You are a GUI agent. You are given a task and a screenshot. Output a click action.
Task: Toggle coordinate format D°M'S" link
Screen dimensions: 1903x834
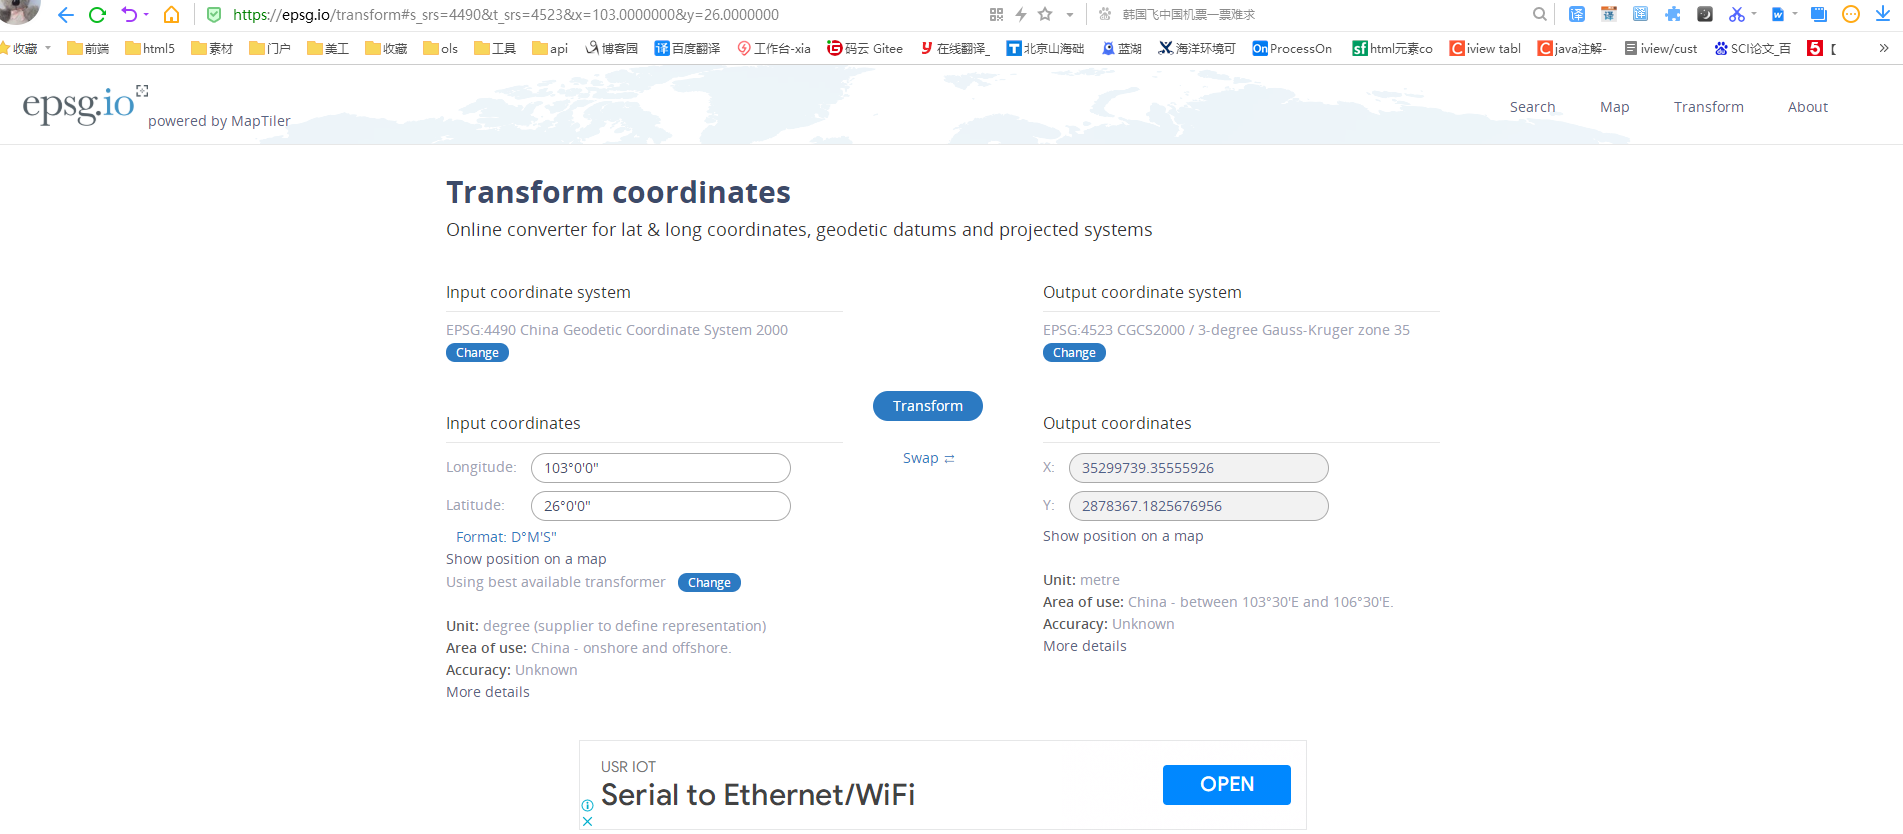(x=506, y=537)
